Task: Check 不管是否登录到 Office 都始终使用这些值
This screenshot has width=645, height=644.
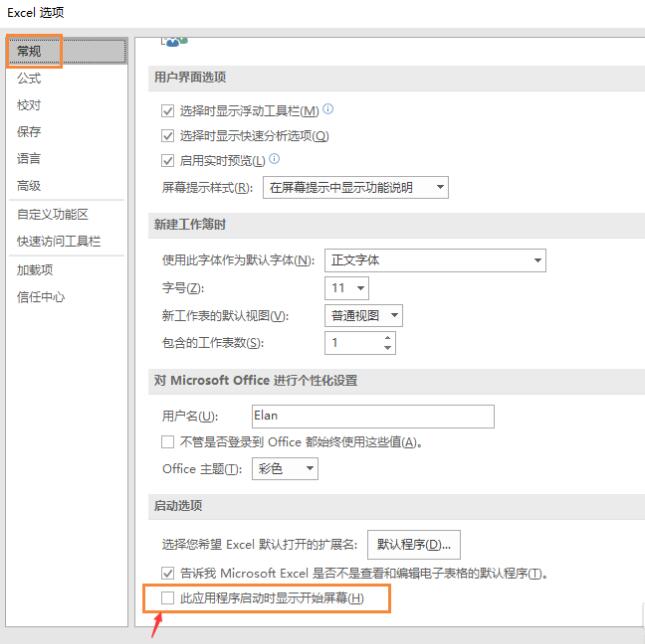Action: click(x=167, y=442)
